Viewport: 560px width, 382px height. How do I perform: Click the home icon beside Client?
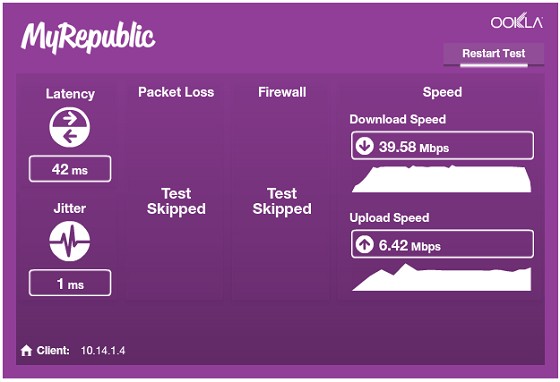click(26, 351)
